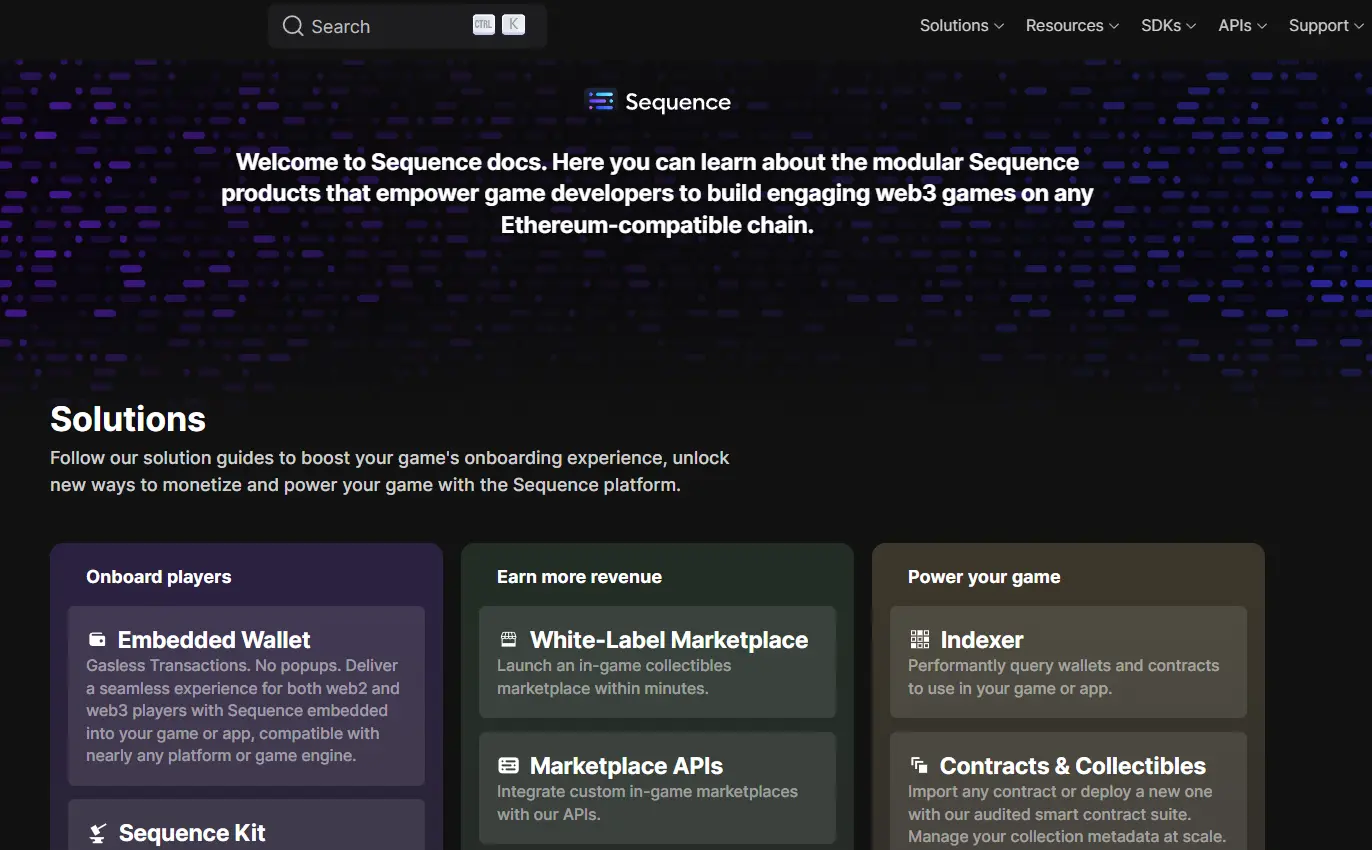
Task: Expand the APIs dropdown chevron
Action: (x=1262, y=27)
